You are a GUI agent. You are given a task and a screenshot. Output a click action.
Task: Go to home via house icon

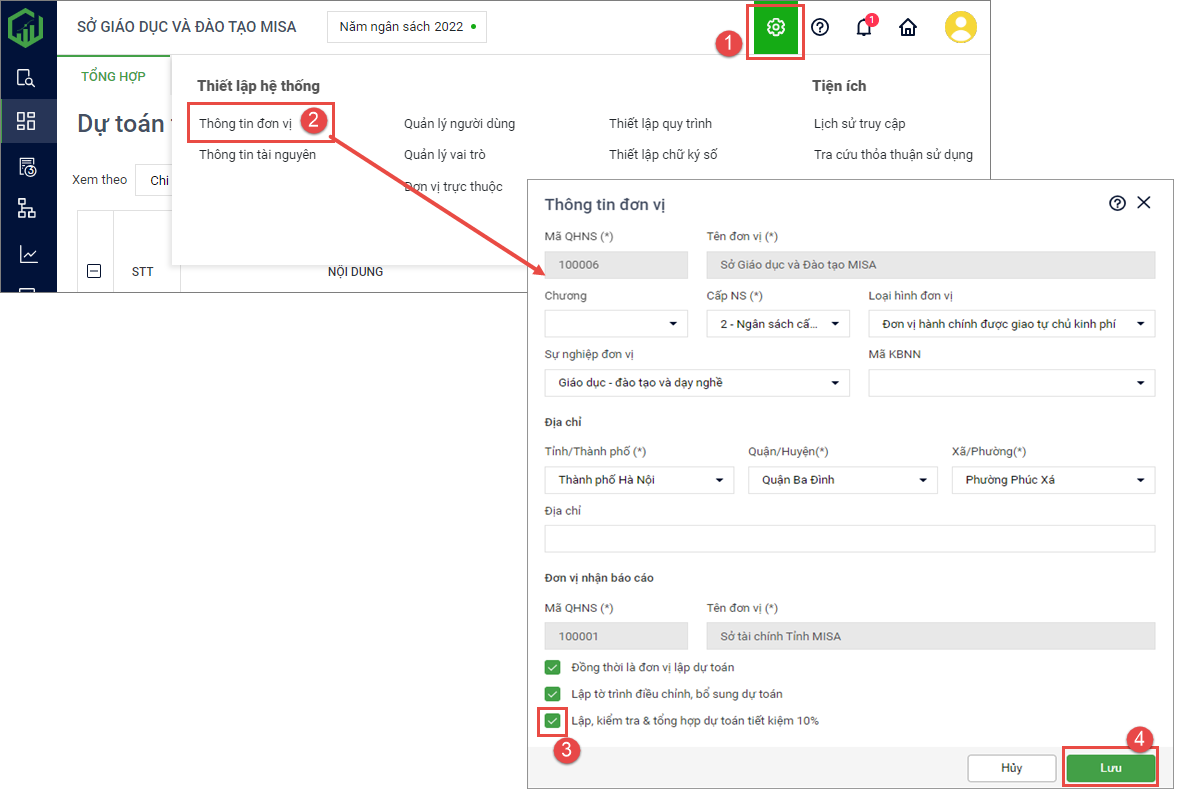pyautogui.click(x=908, y=27)
